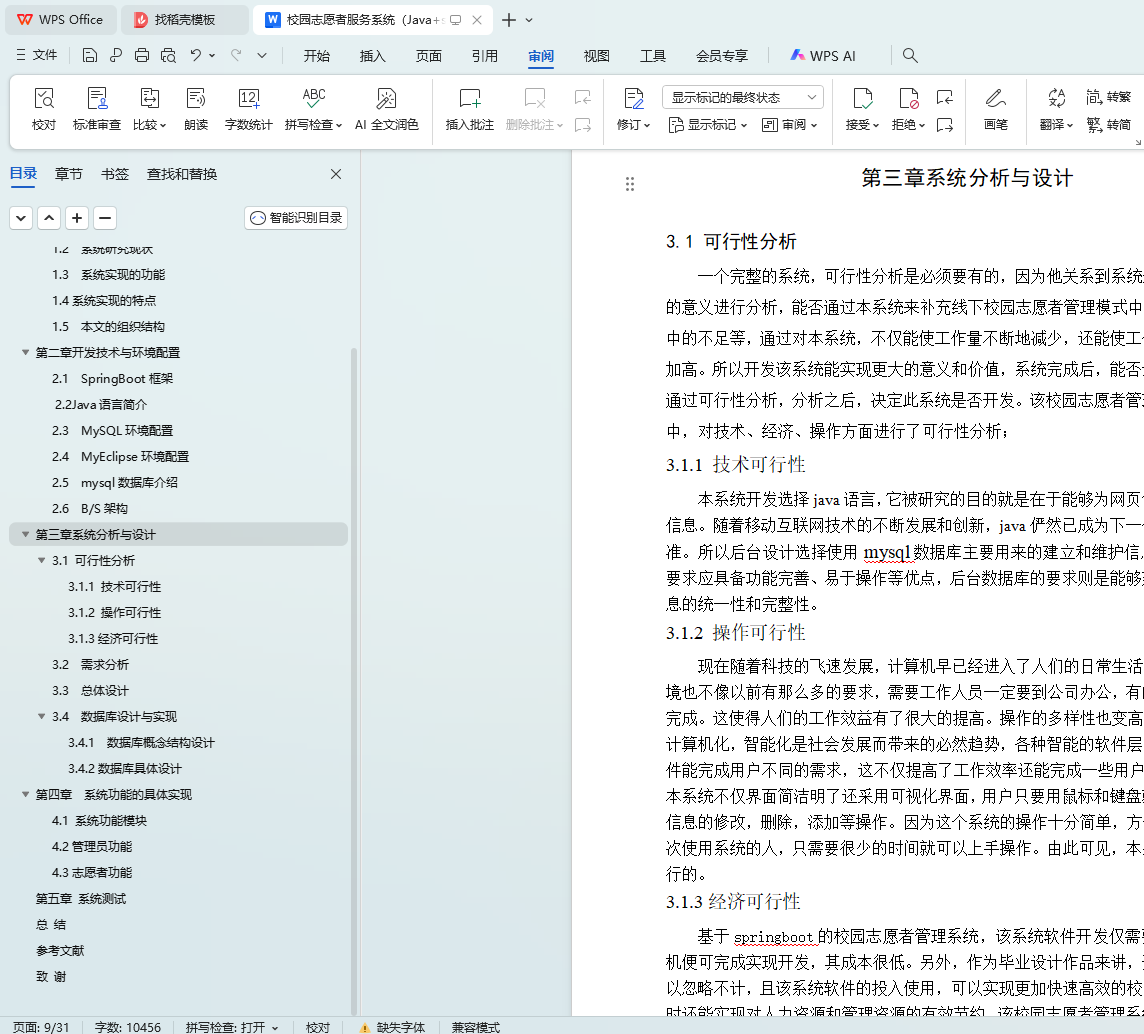
Task: Switch to 书签 tab in navigation pane
Action: 115,174
